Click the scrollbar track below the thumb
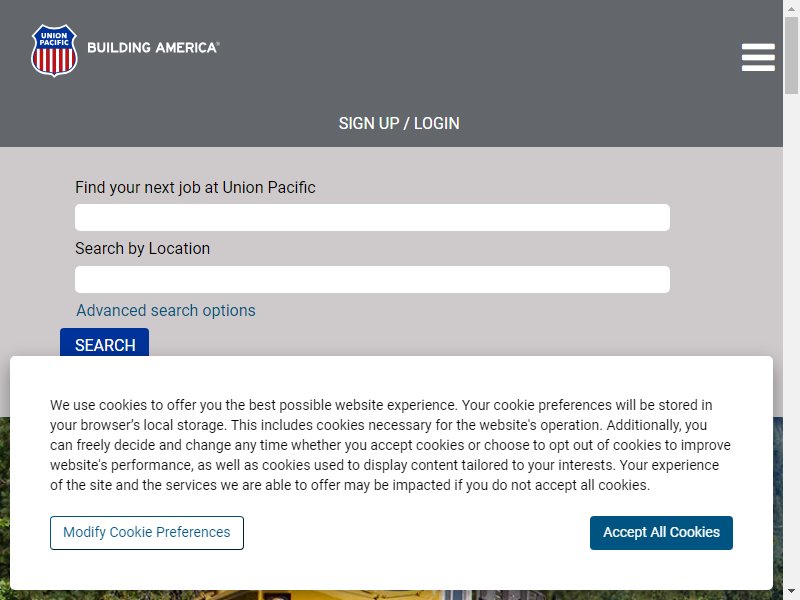The width and height of the screenshot is (800, 600). 791,337
